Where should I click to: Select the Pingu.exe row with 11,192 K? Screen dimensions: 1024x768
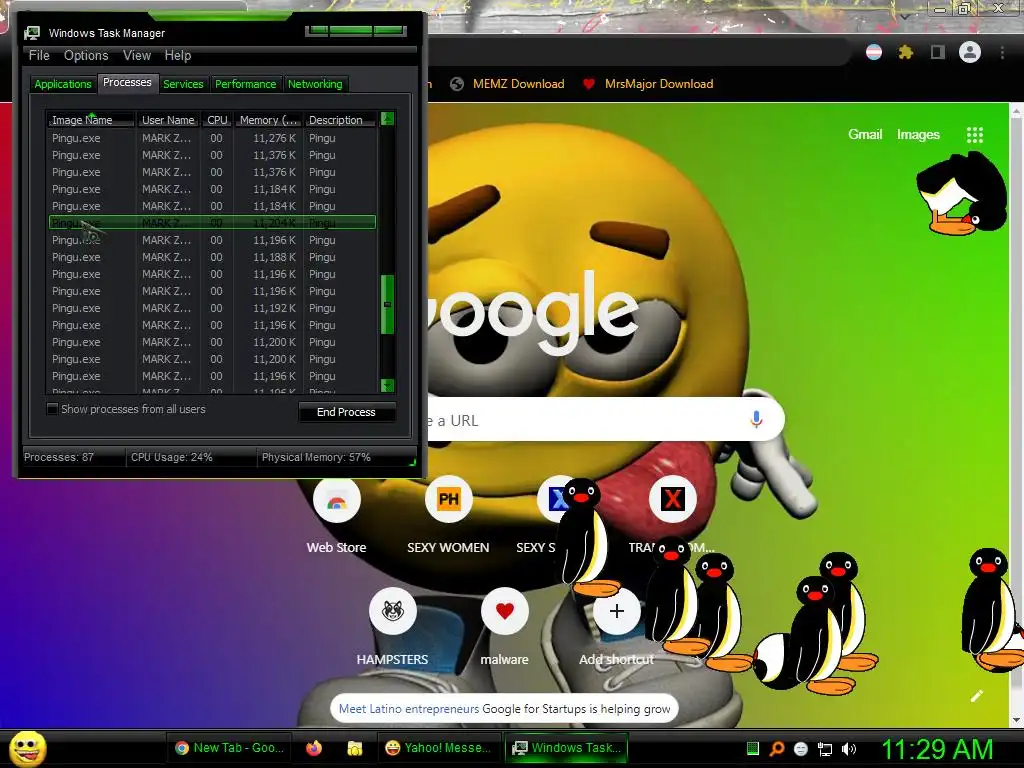(212, 308)
